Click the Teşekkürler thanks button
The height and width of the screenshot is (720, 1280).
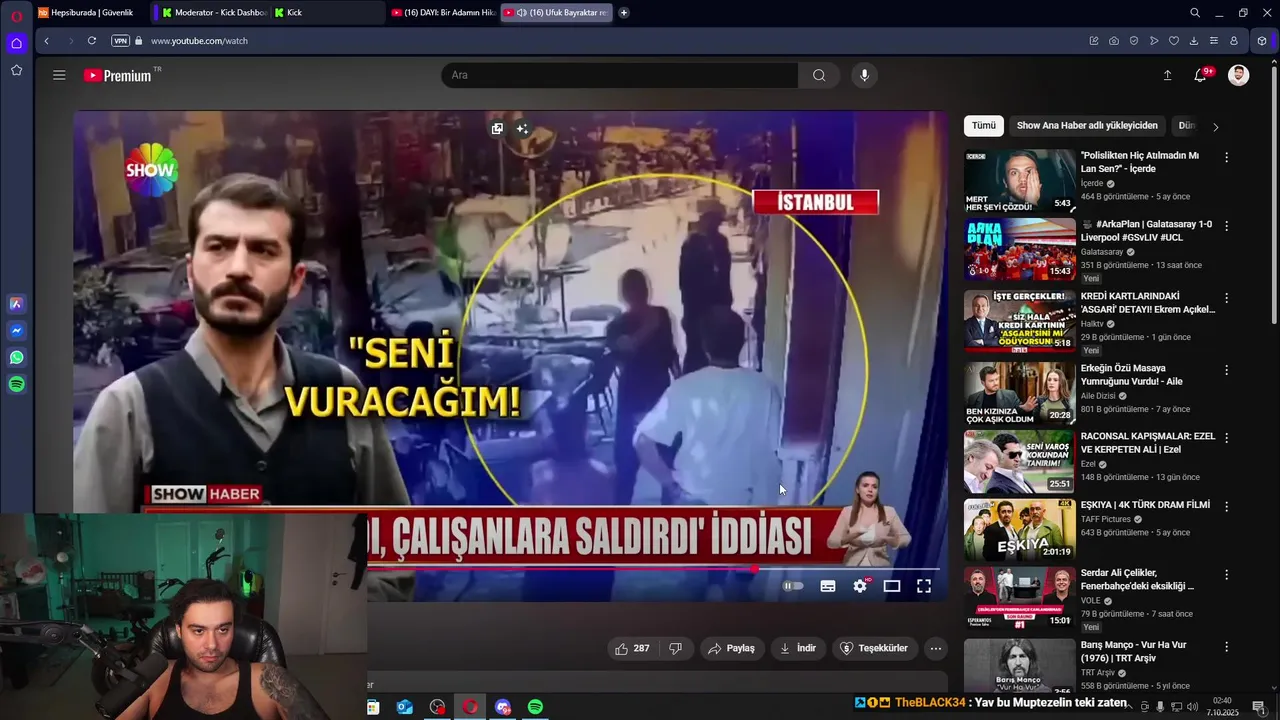(x=875, y=648)
